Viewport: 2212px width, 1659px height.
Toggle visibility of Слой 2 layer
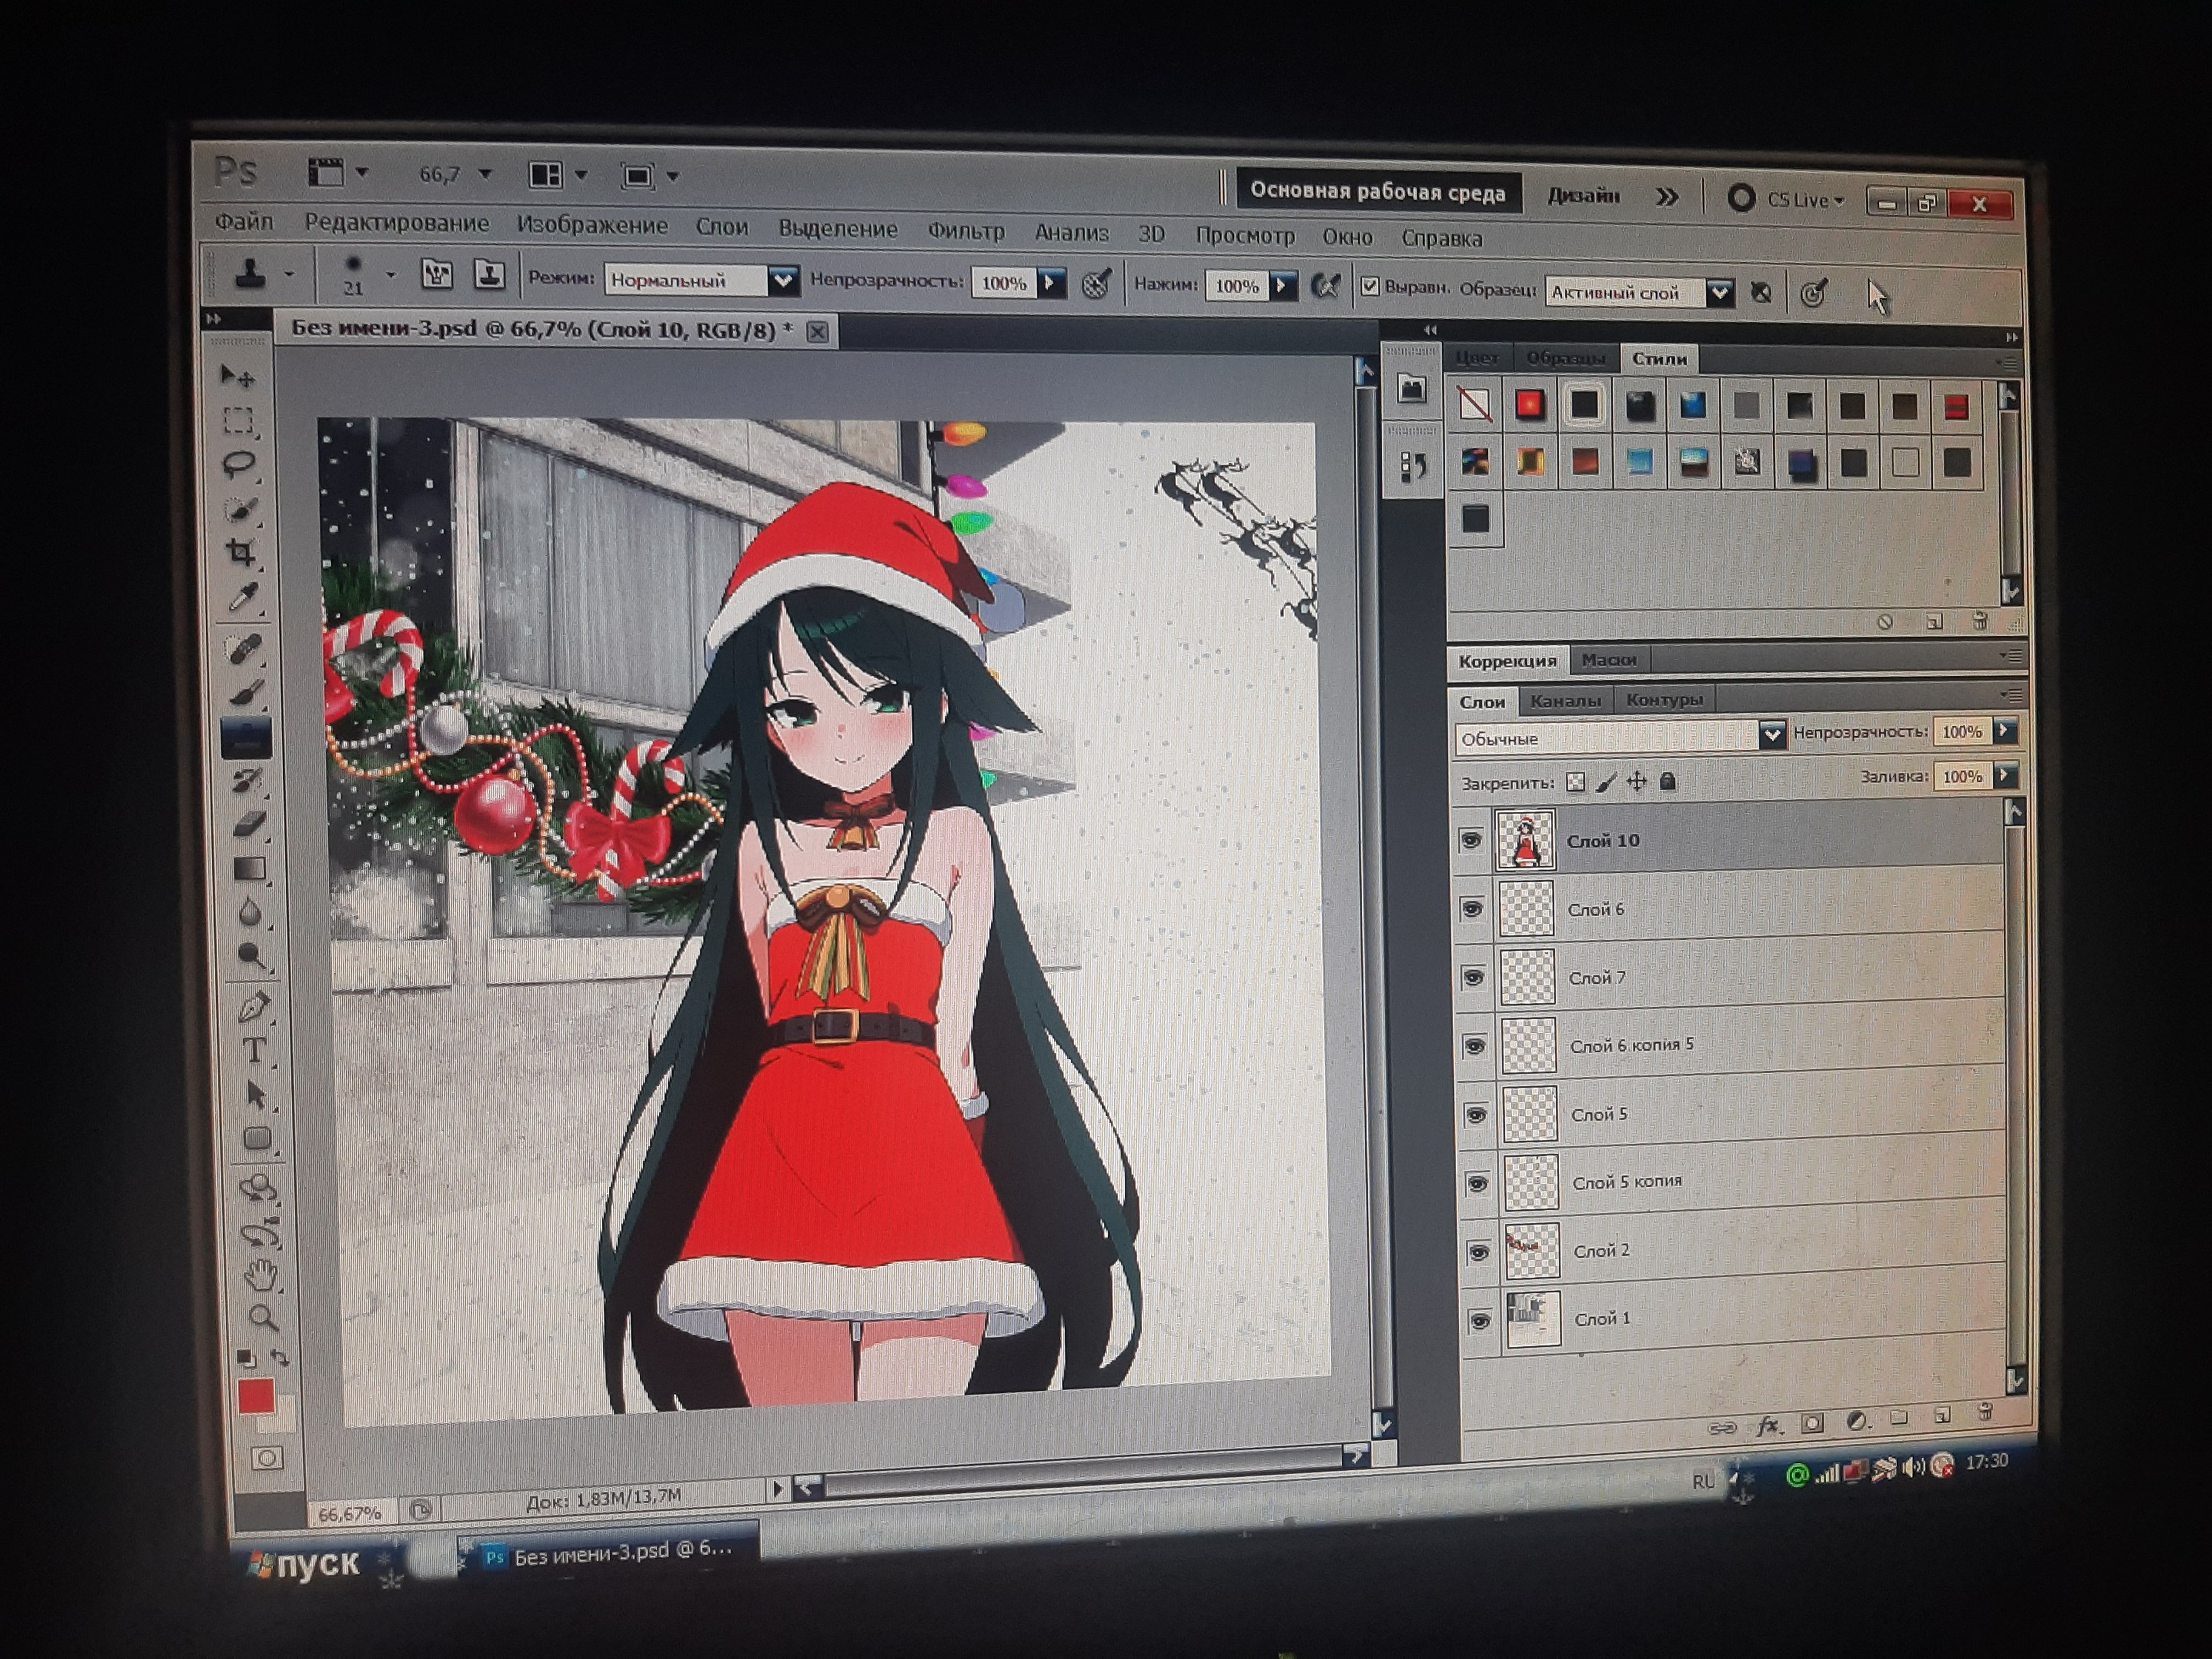click(x=1479, y=1251)
